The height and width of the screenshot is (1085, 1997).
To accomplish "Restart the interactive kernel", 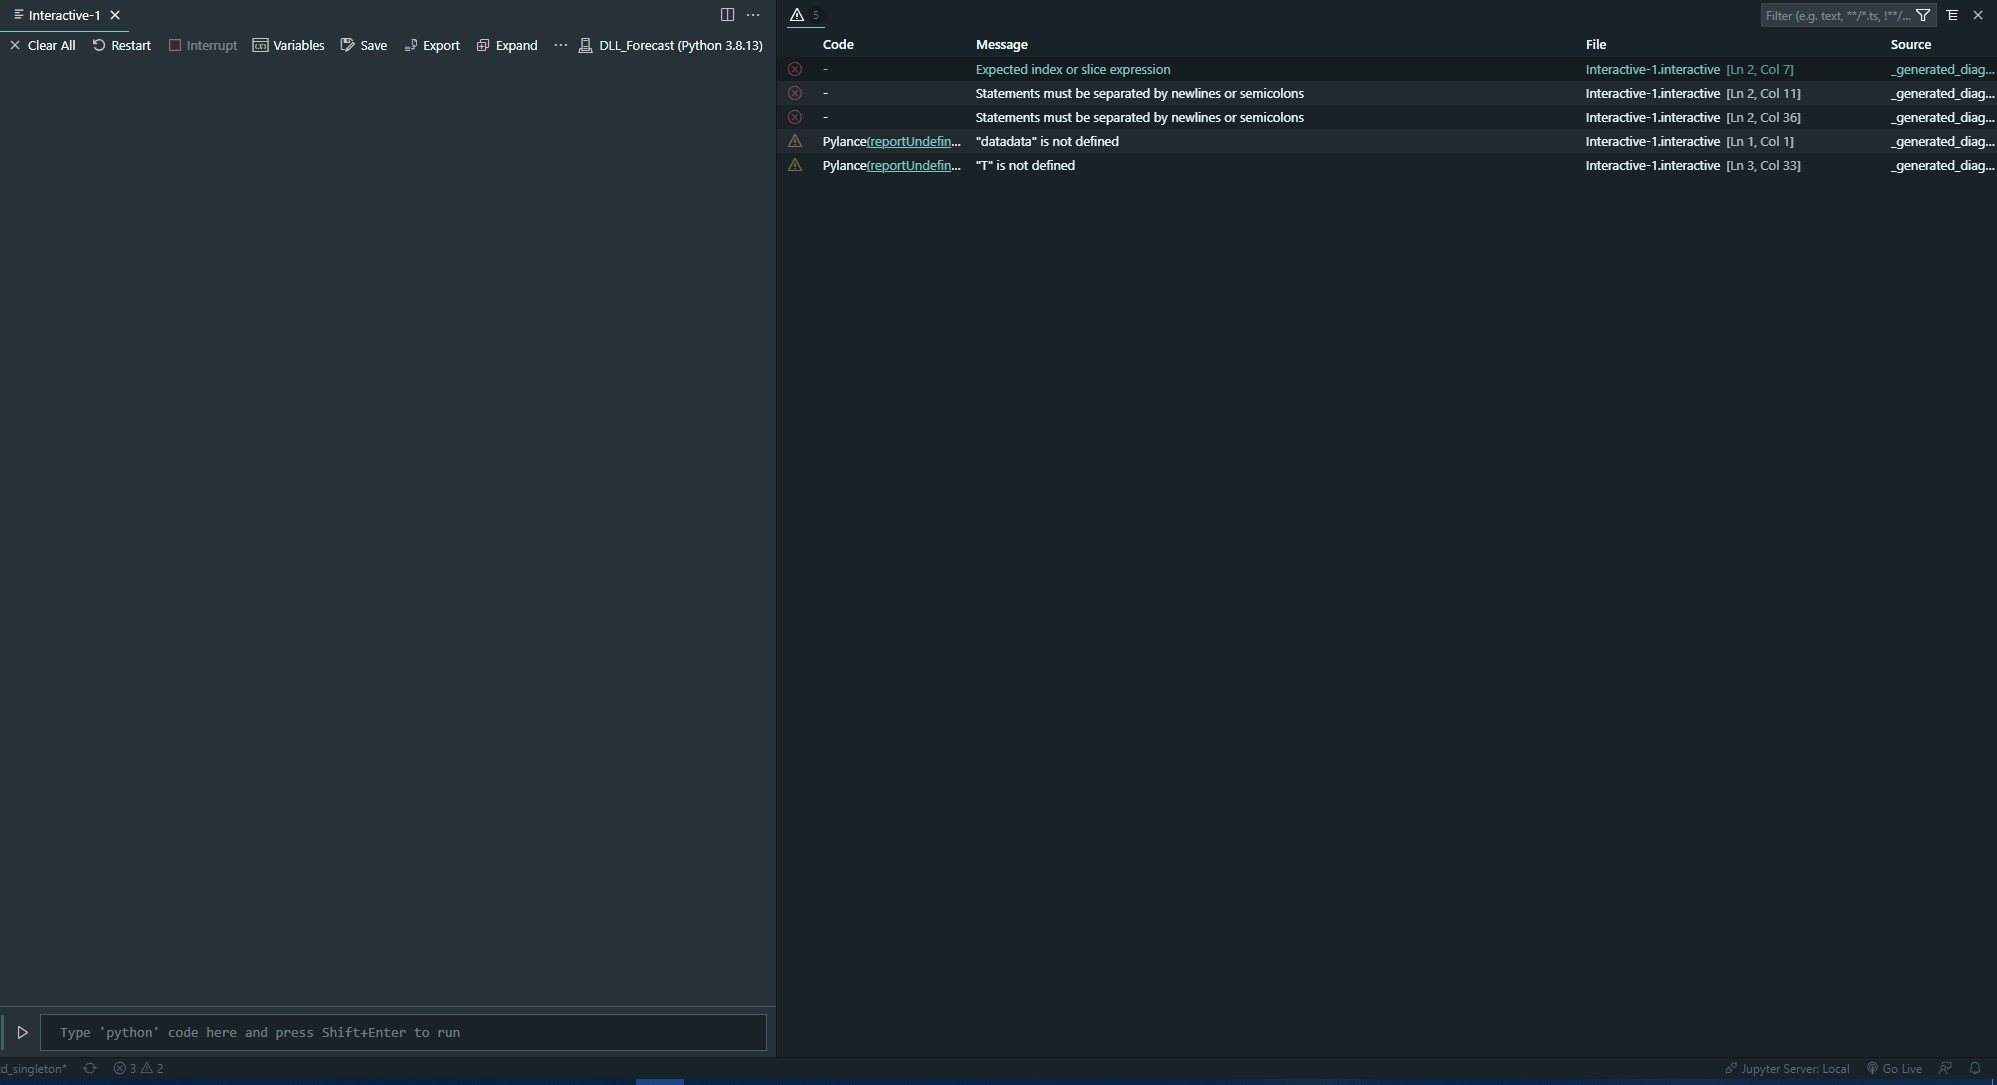I will pos(122,45).
